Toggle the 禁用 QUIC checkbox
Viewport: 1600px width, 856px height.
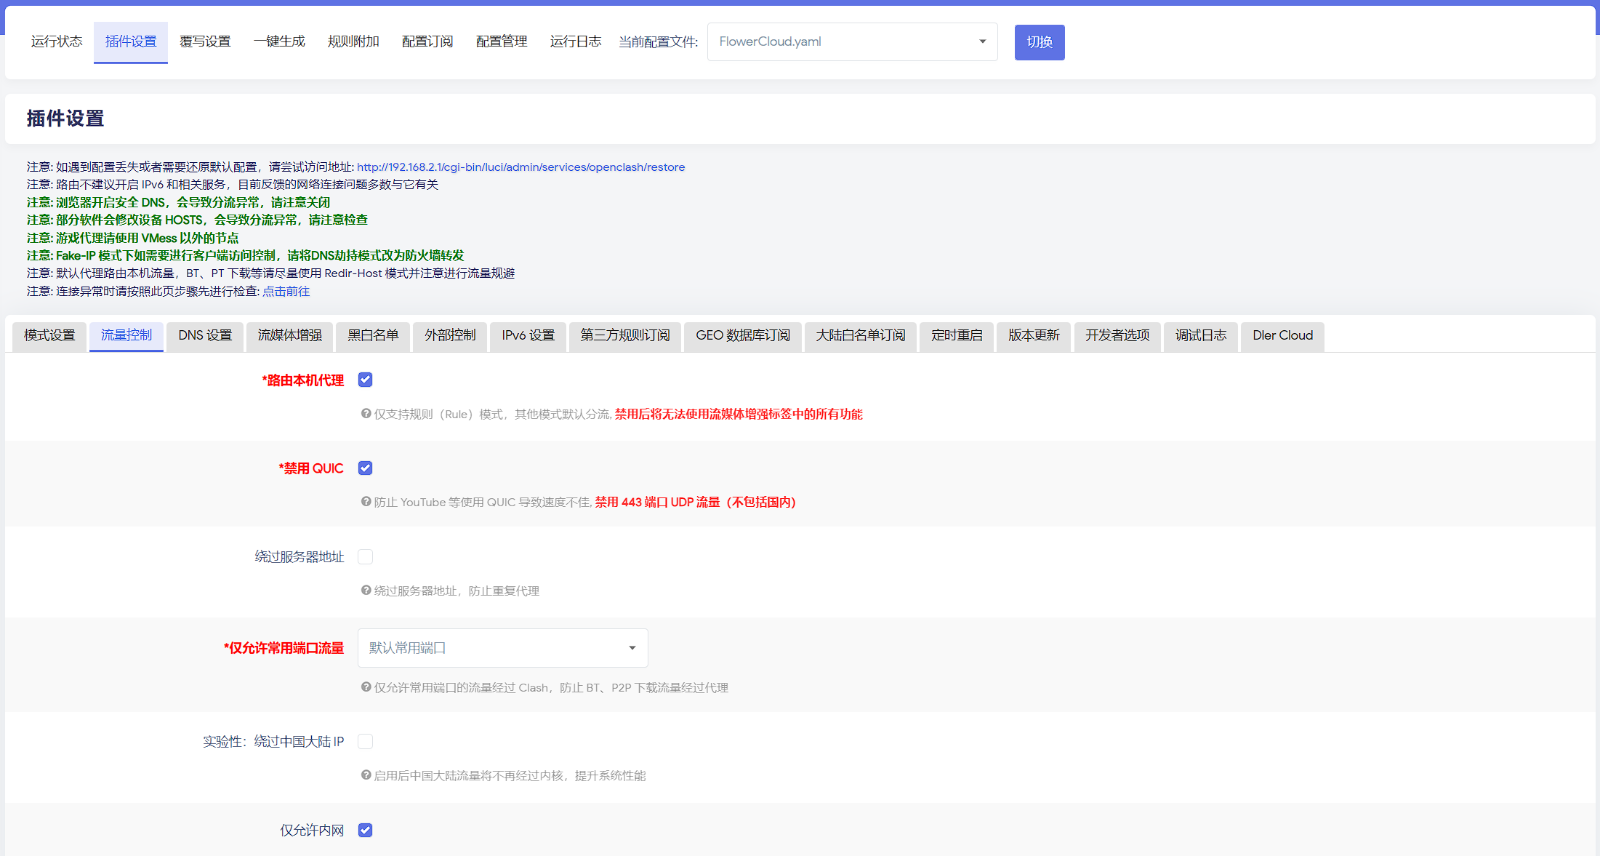(x=365, y=468)
